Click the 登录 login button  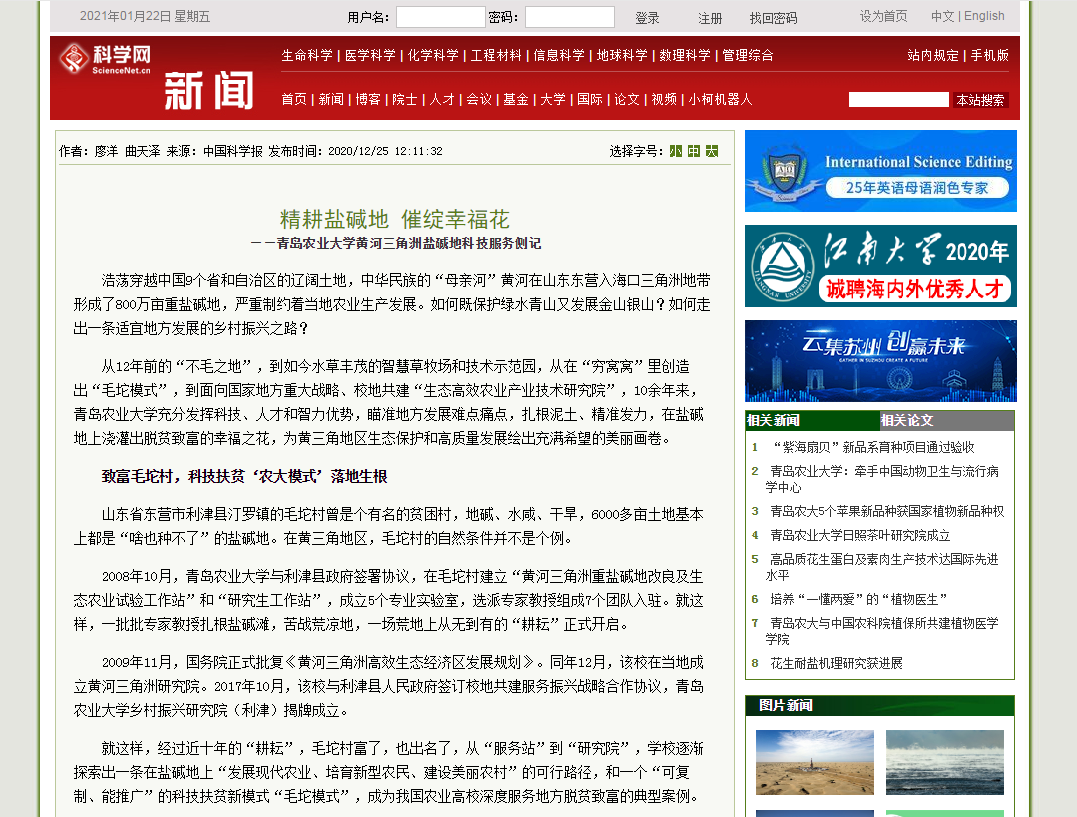[x=647, y=18]
